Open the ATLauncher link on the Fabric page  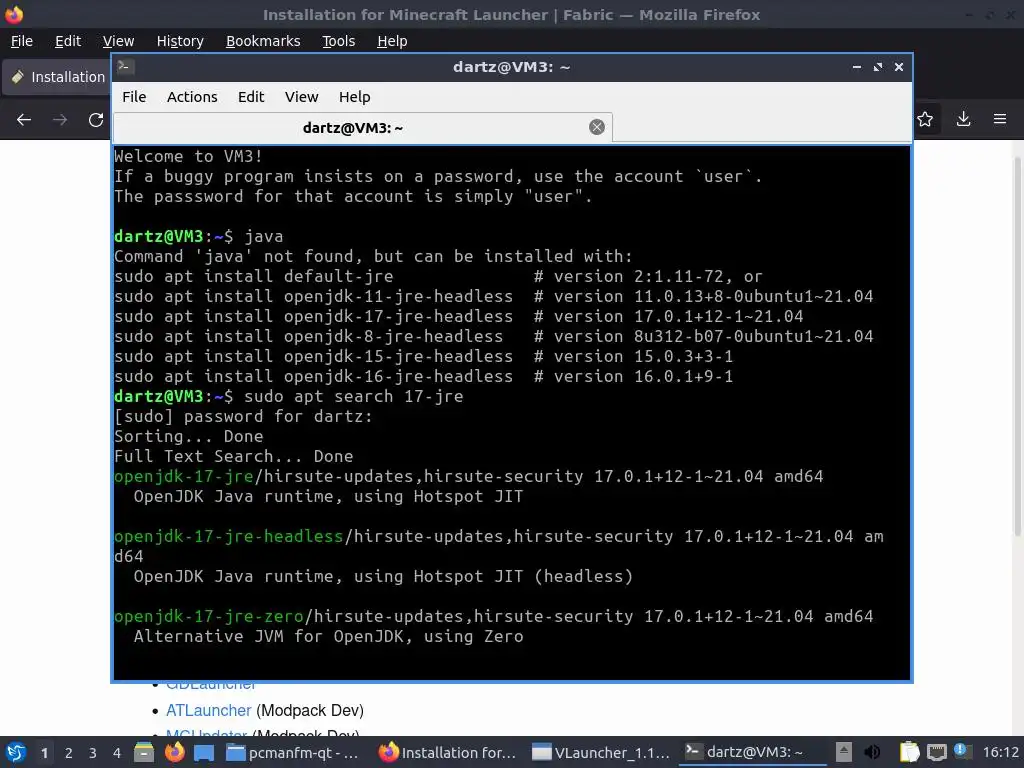point(208,710)
